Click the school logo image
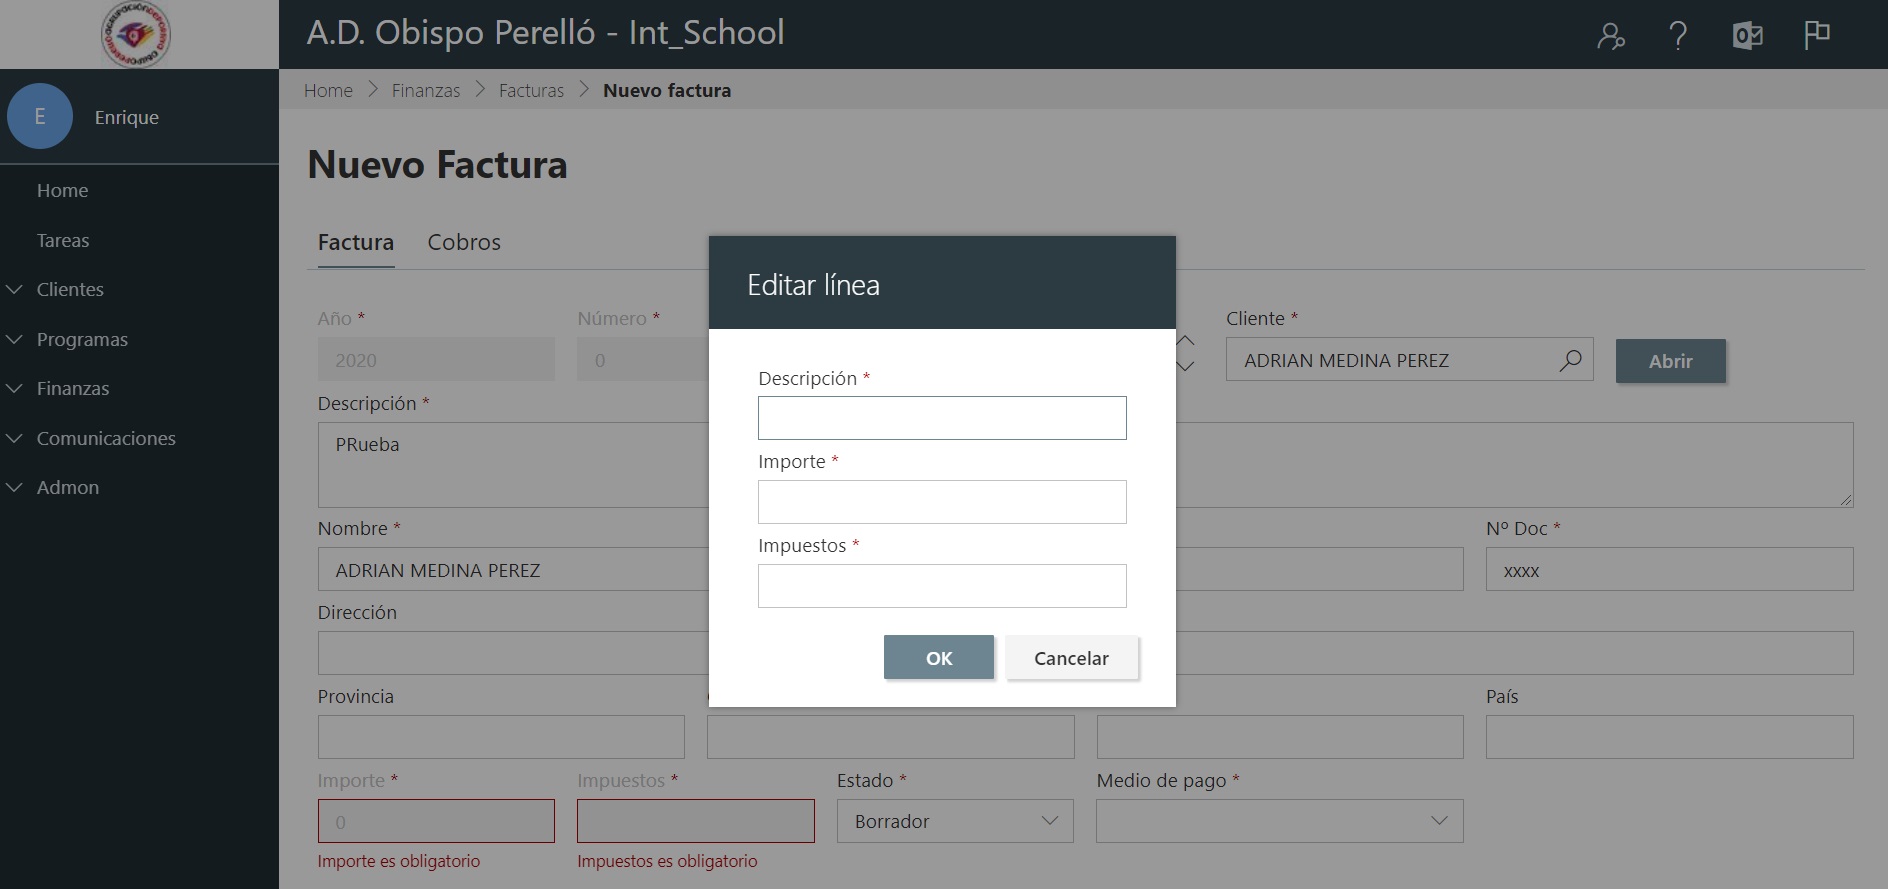Image resolution: width=1888 pixels, height=889 pixels. click(x=136, y=35)
